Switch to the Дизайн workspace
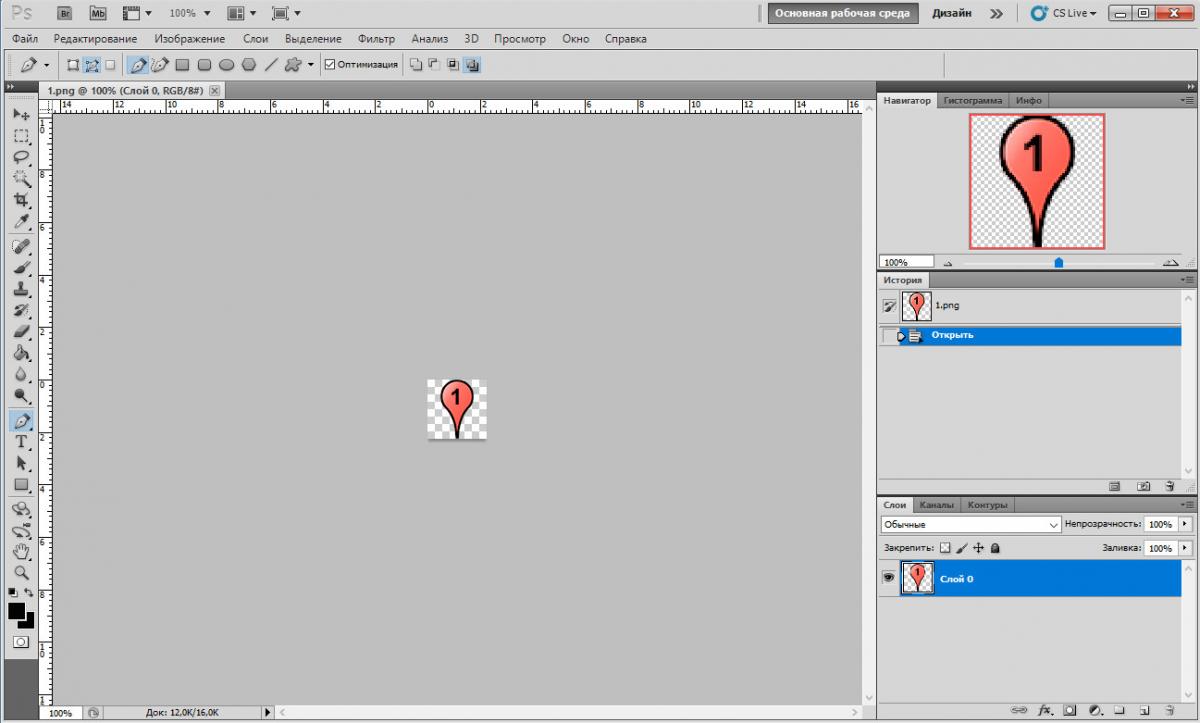The height and width of the screenshot is (723, 1200). (951, 13)
